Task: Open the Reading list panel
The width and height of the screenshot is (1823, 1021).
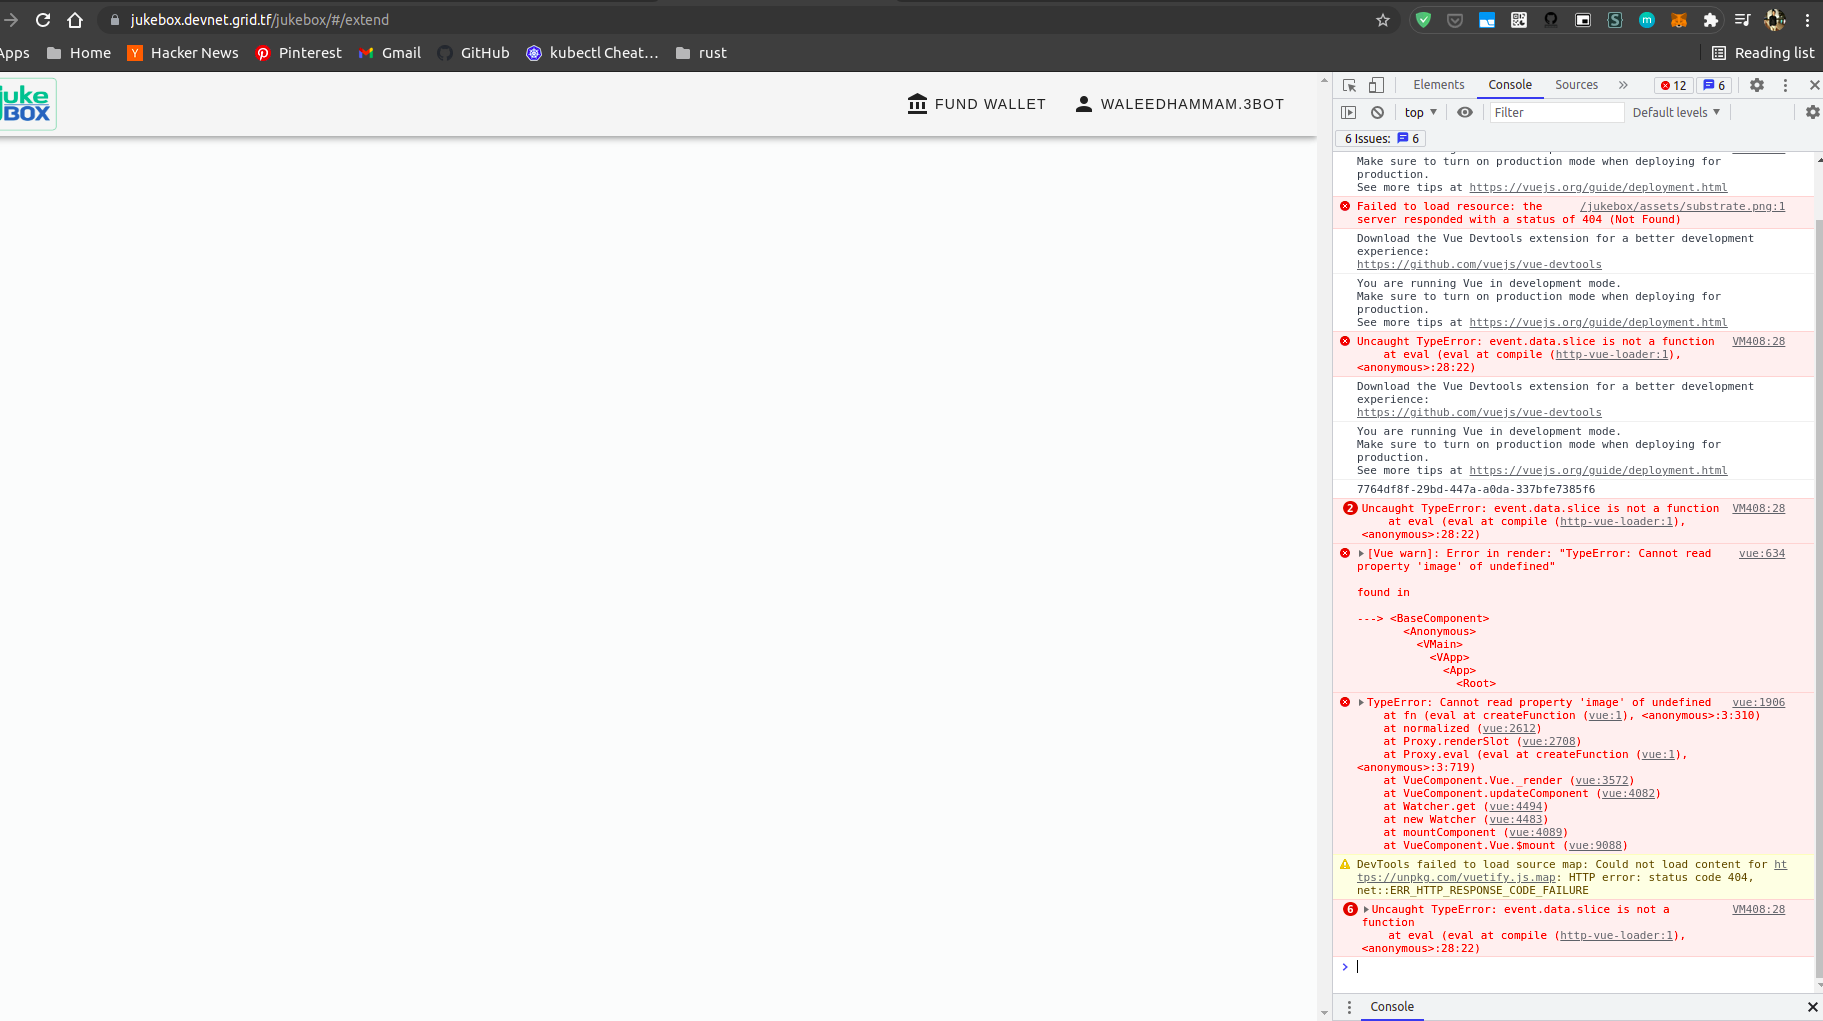Action: (x=1763, y=53)
